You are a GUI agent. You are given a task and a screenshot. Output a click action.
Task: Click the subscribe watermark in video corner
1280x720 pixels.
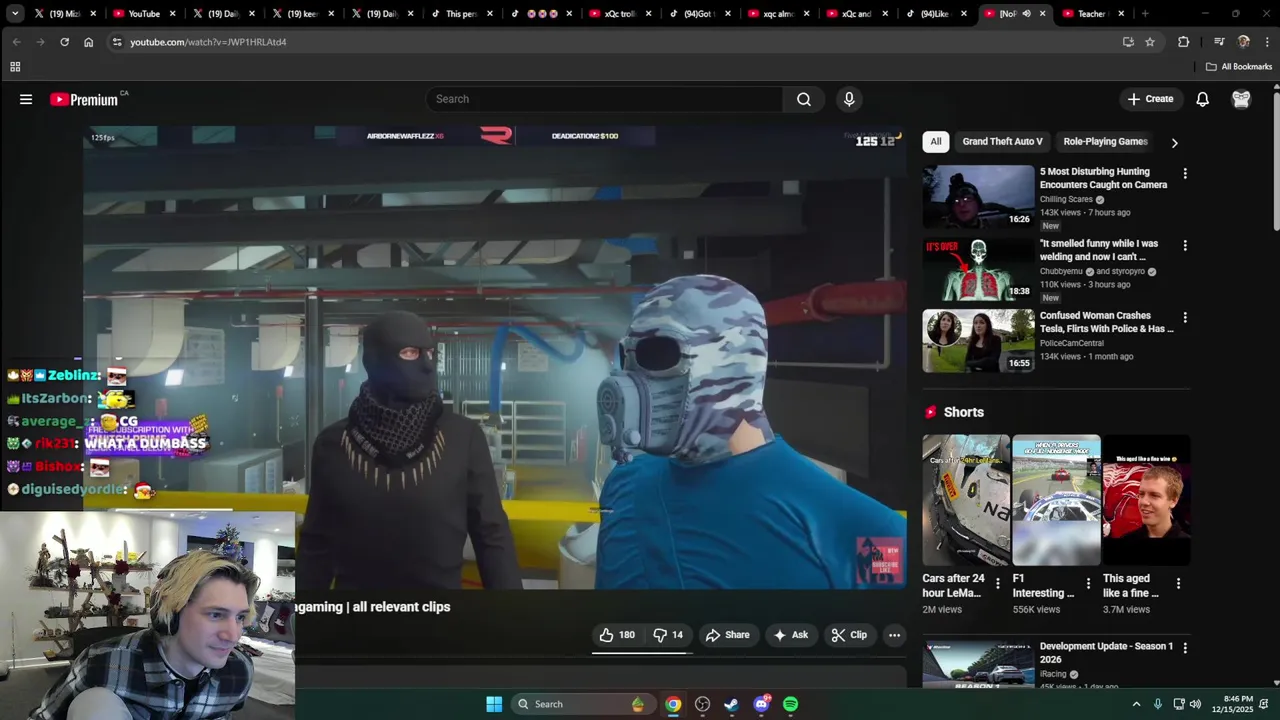(880, 560)
